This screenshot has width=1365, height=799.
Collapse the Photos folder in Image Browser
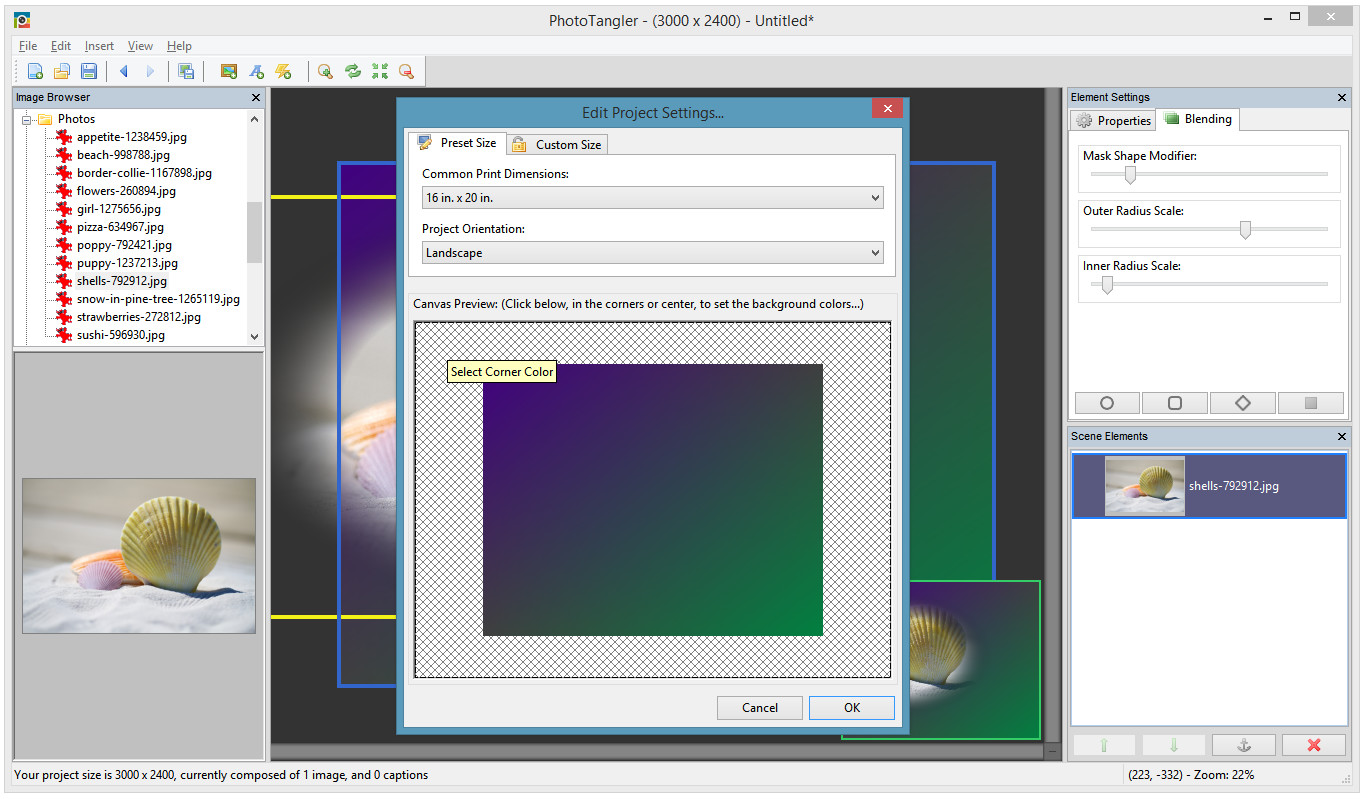click(x=26, y=118)
